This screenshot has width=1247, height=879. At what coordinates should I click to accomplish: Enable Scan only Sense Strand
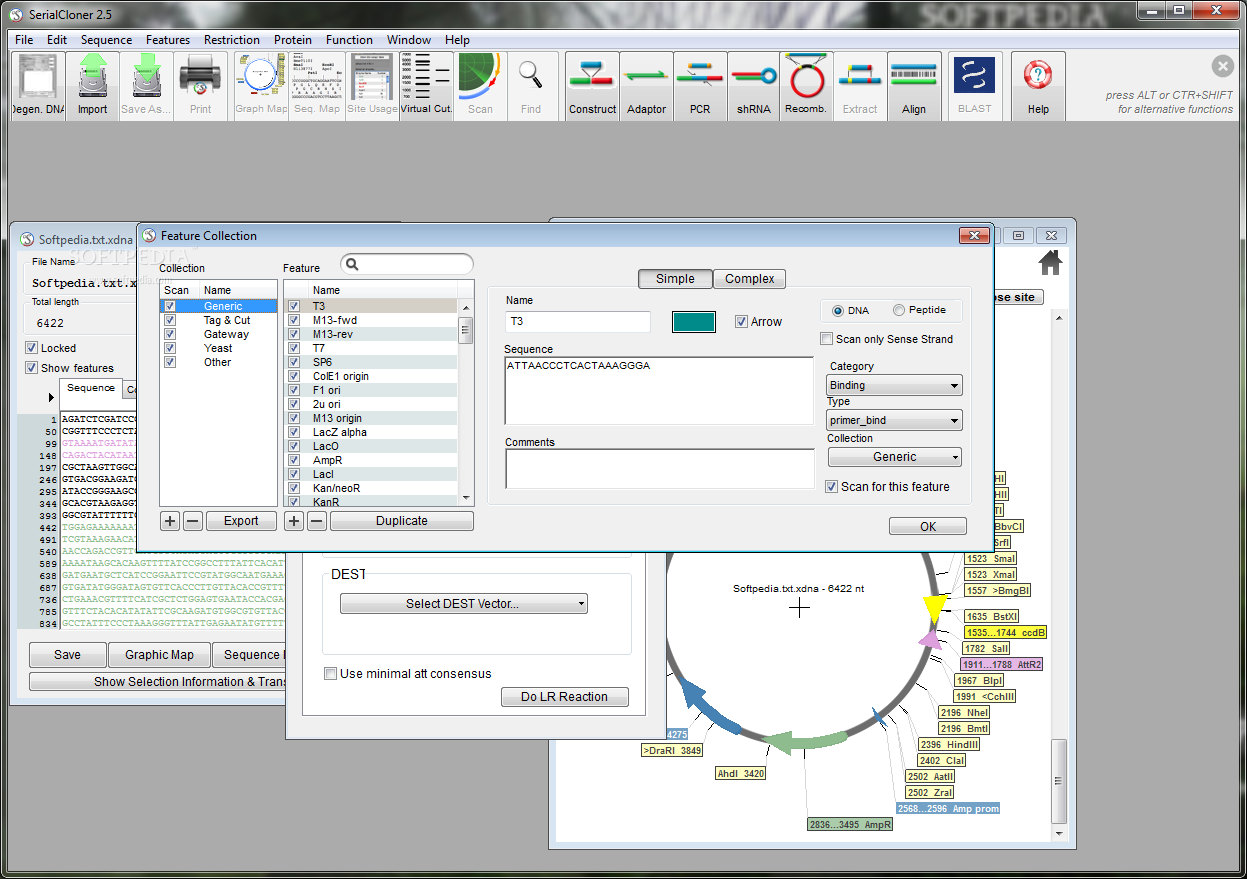point(826,339)
